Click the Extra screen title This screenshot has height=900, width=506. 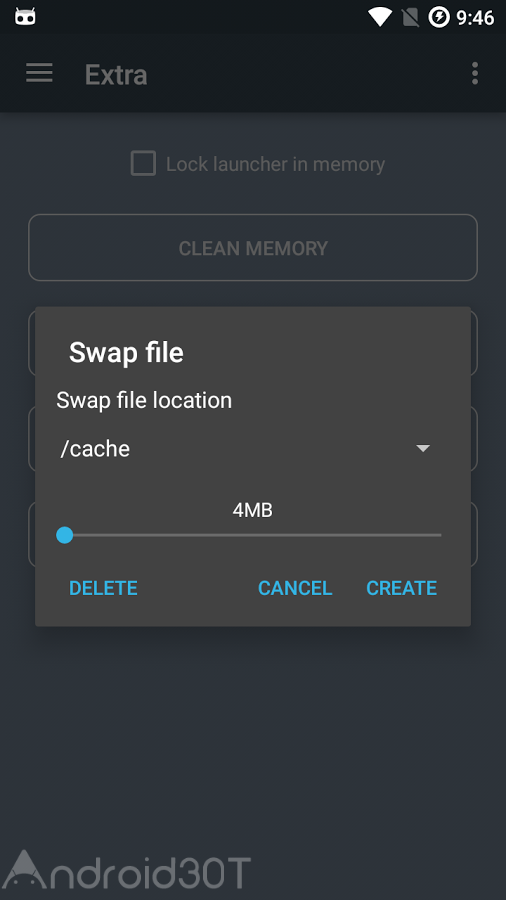(116, 75)
